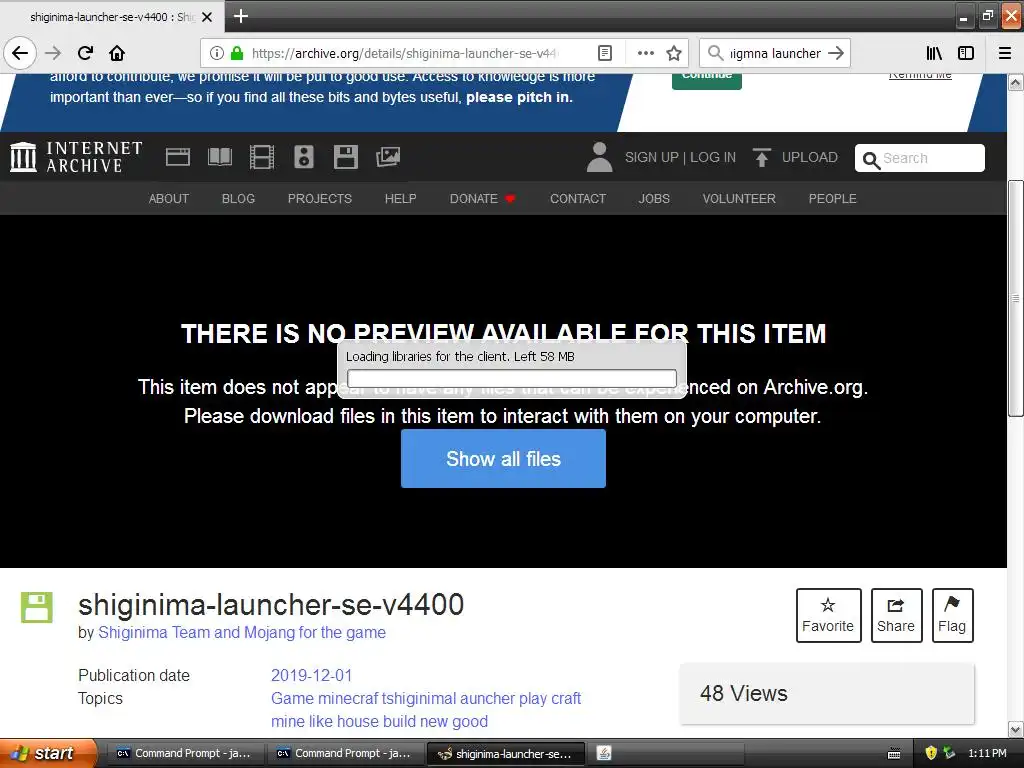Open the Firefox library icon
Screen dimensions: 1024x768
coord(934,53)
